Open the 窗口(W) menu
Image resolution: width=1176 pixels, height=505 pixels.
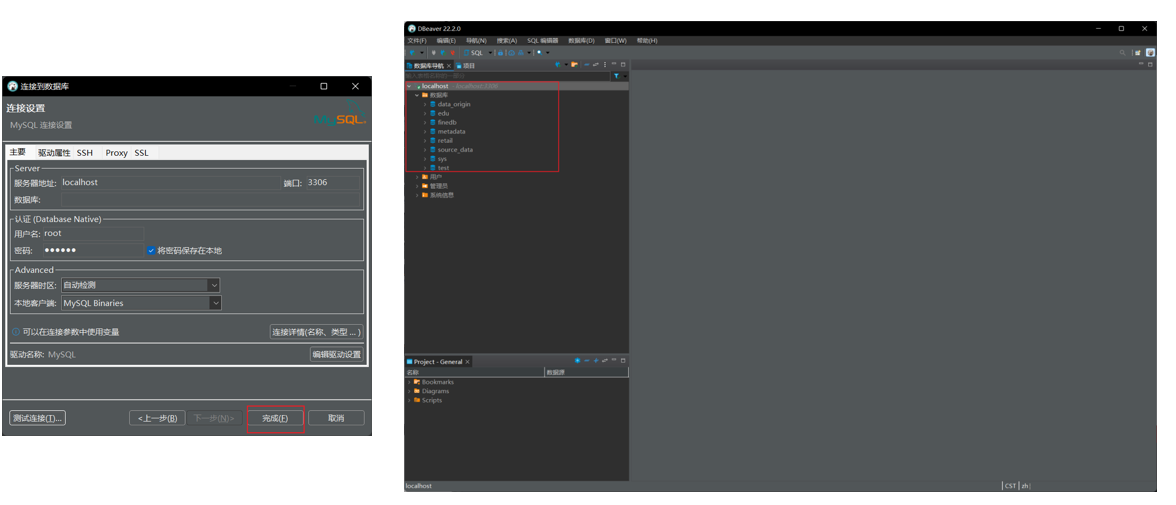tap(616, 41)
